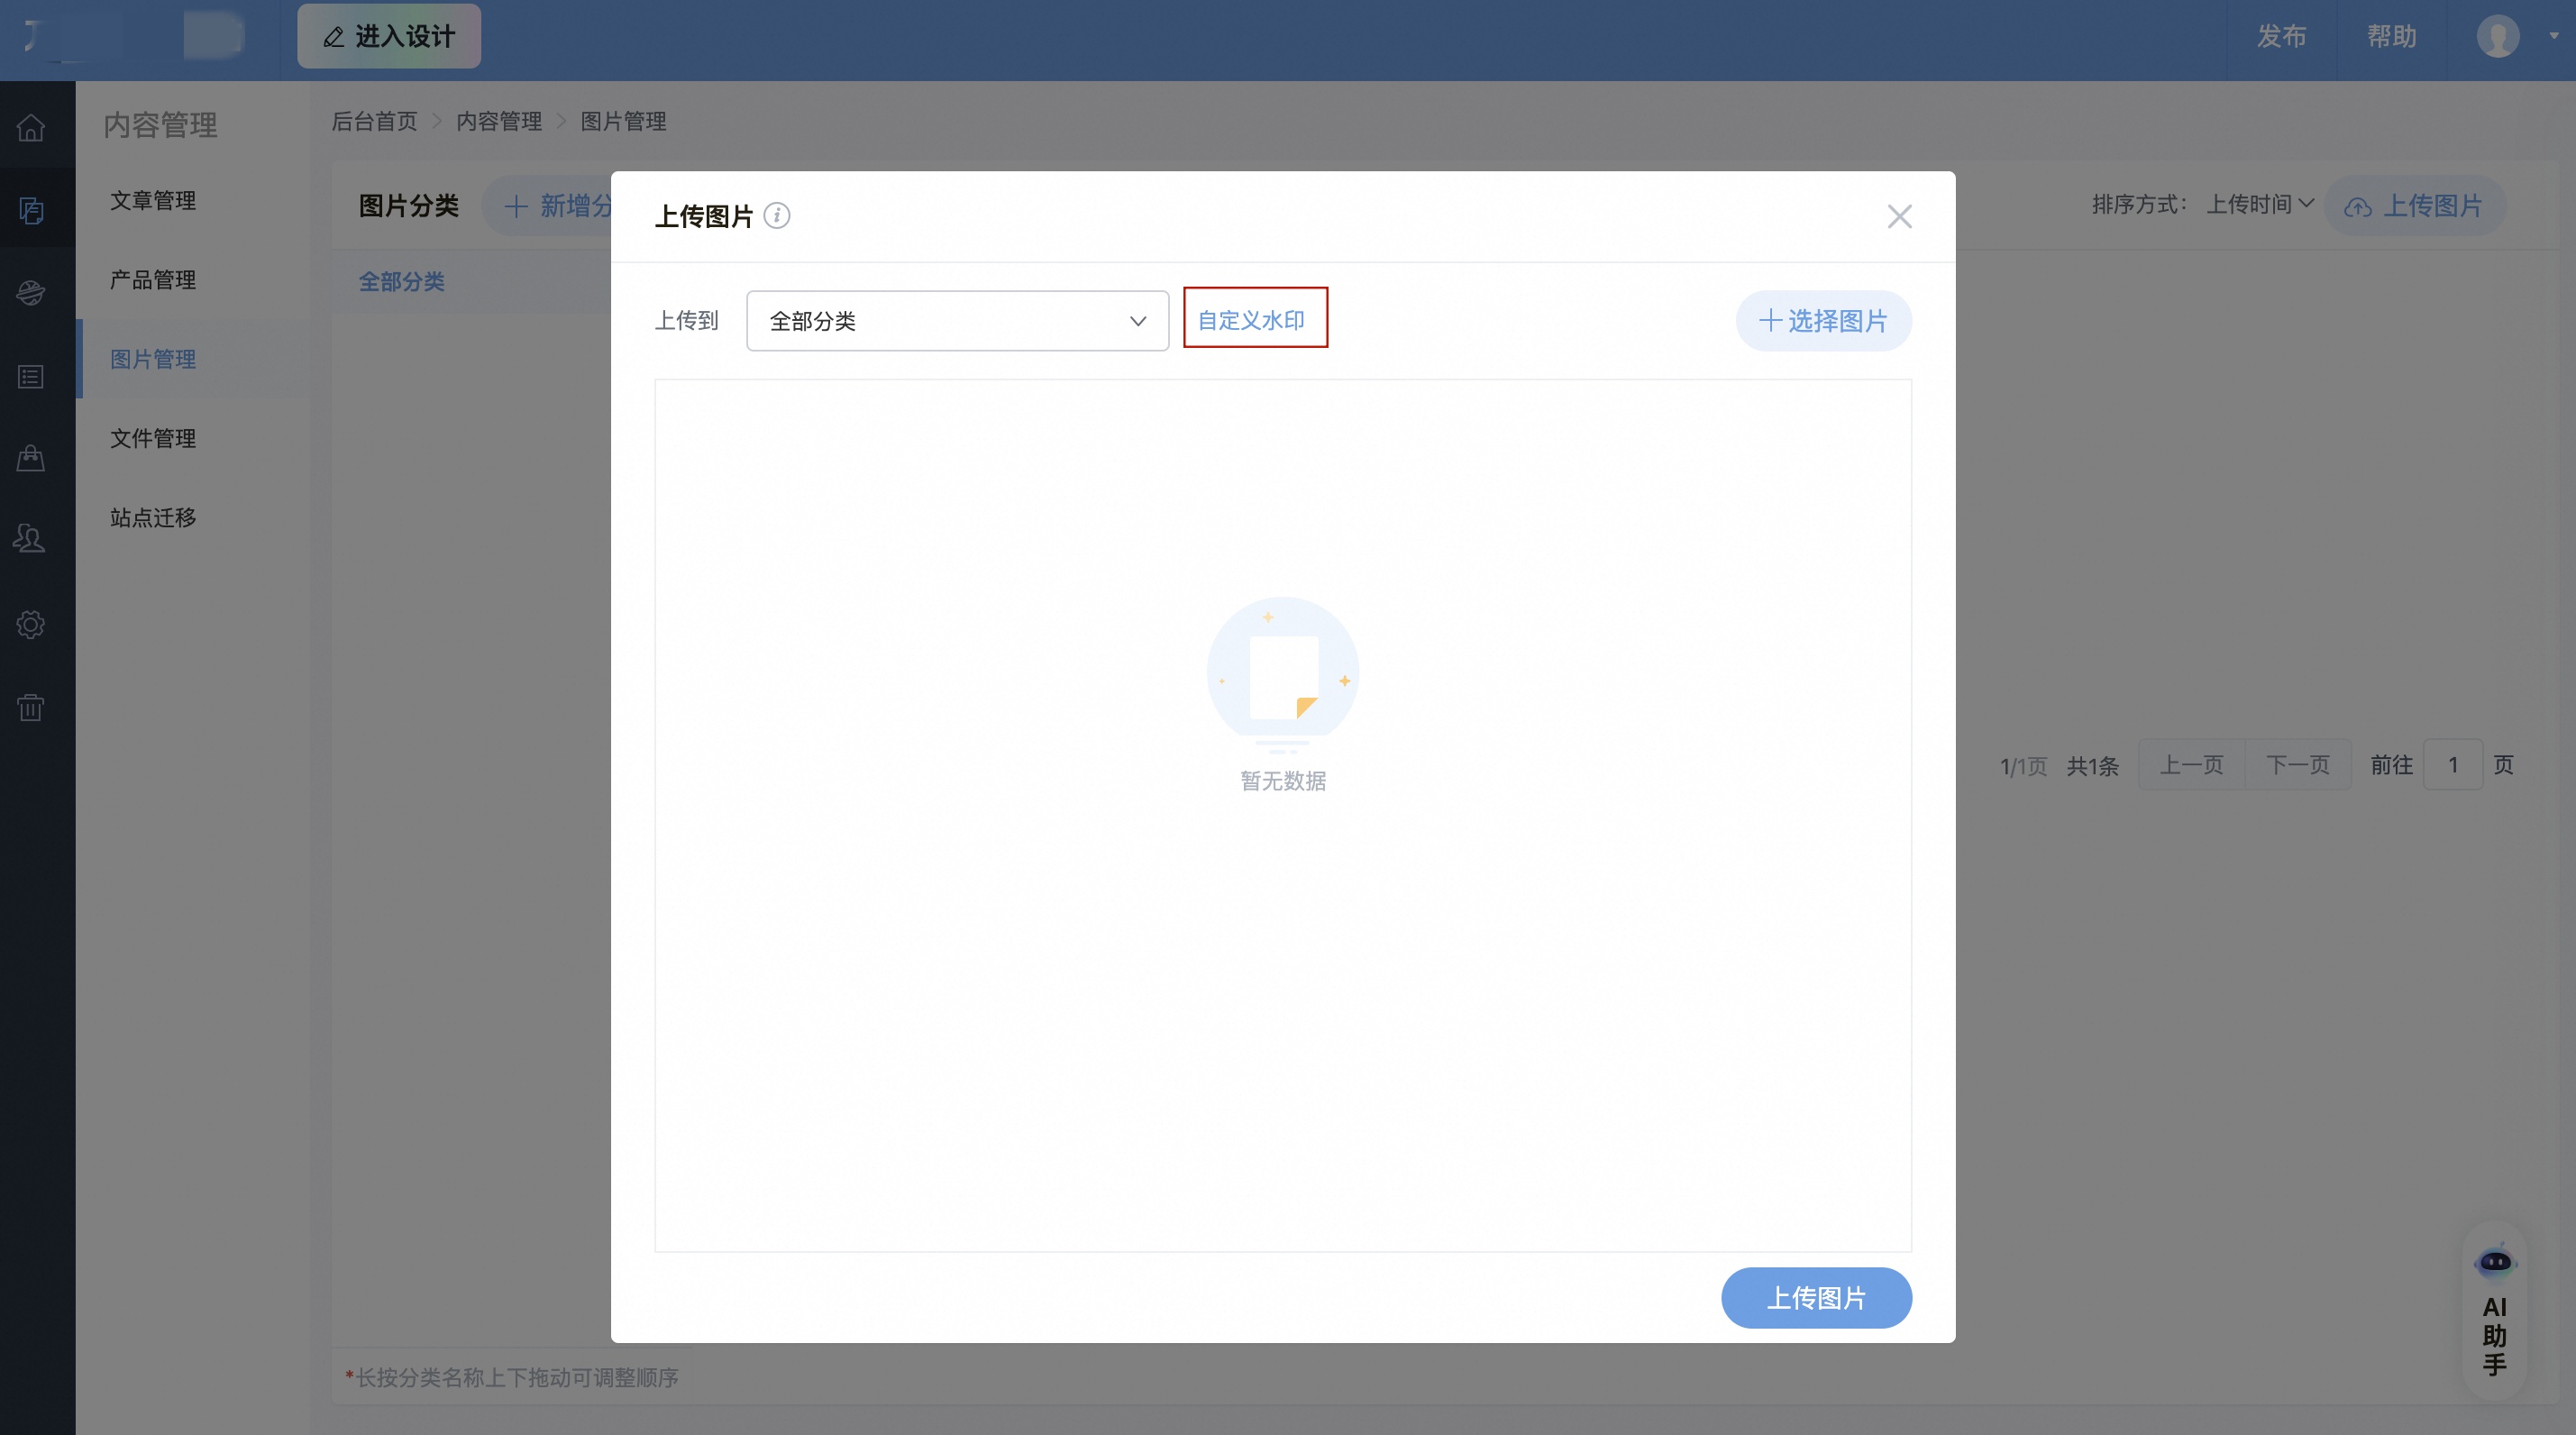Click the info icon beside 上传图片 title
Viewport: 2576px width, 1435px height.
pos(777,215)
